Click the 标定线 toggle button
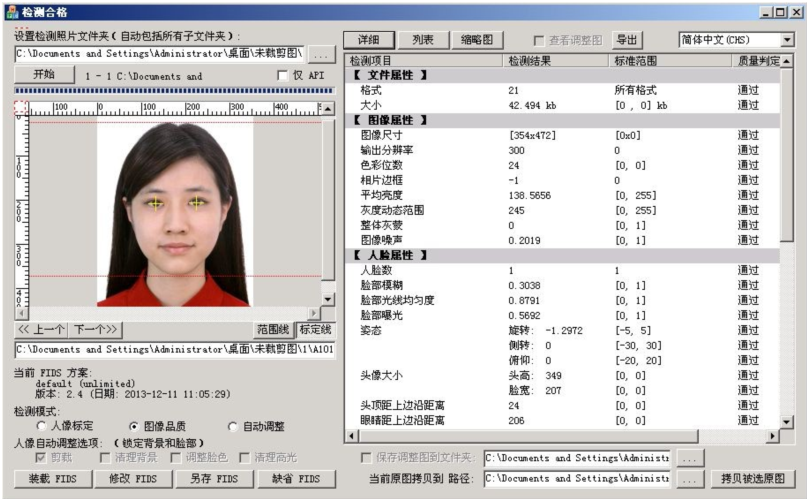Image resolution: width=811 pixels, height=503 pixels. pyautogui.click(x=315, y=329)
